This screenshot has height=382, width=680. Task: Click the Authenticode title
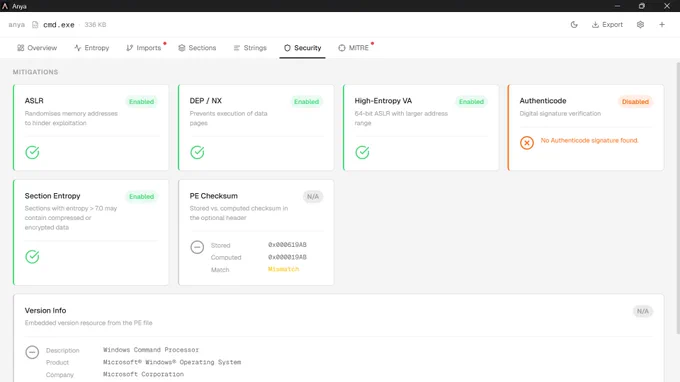click(543, 101)
